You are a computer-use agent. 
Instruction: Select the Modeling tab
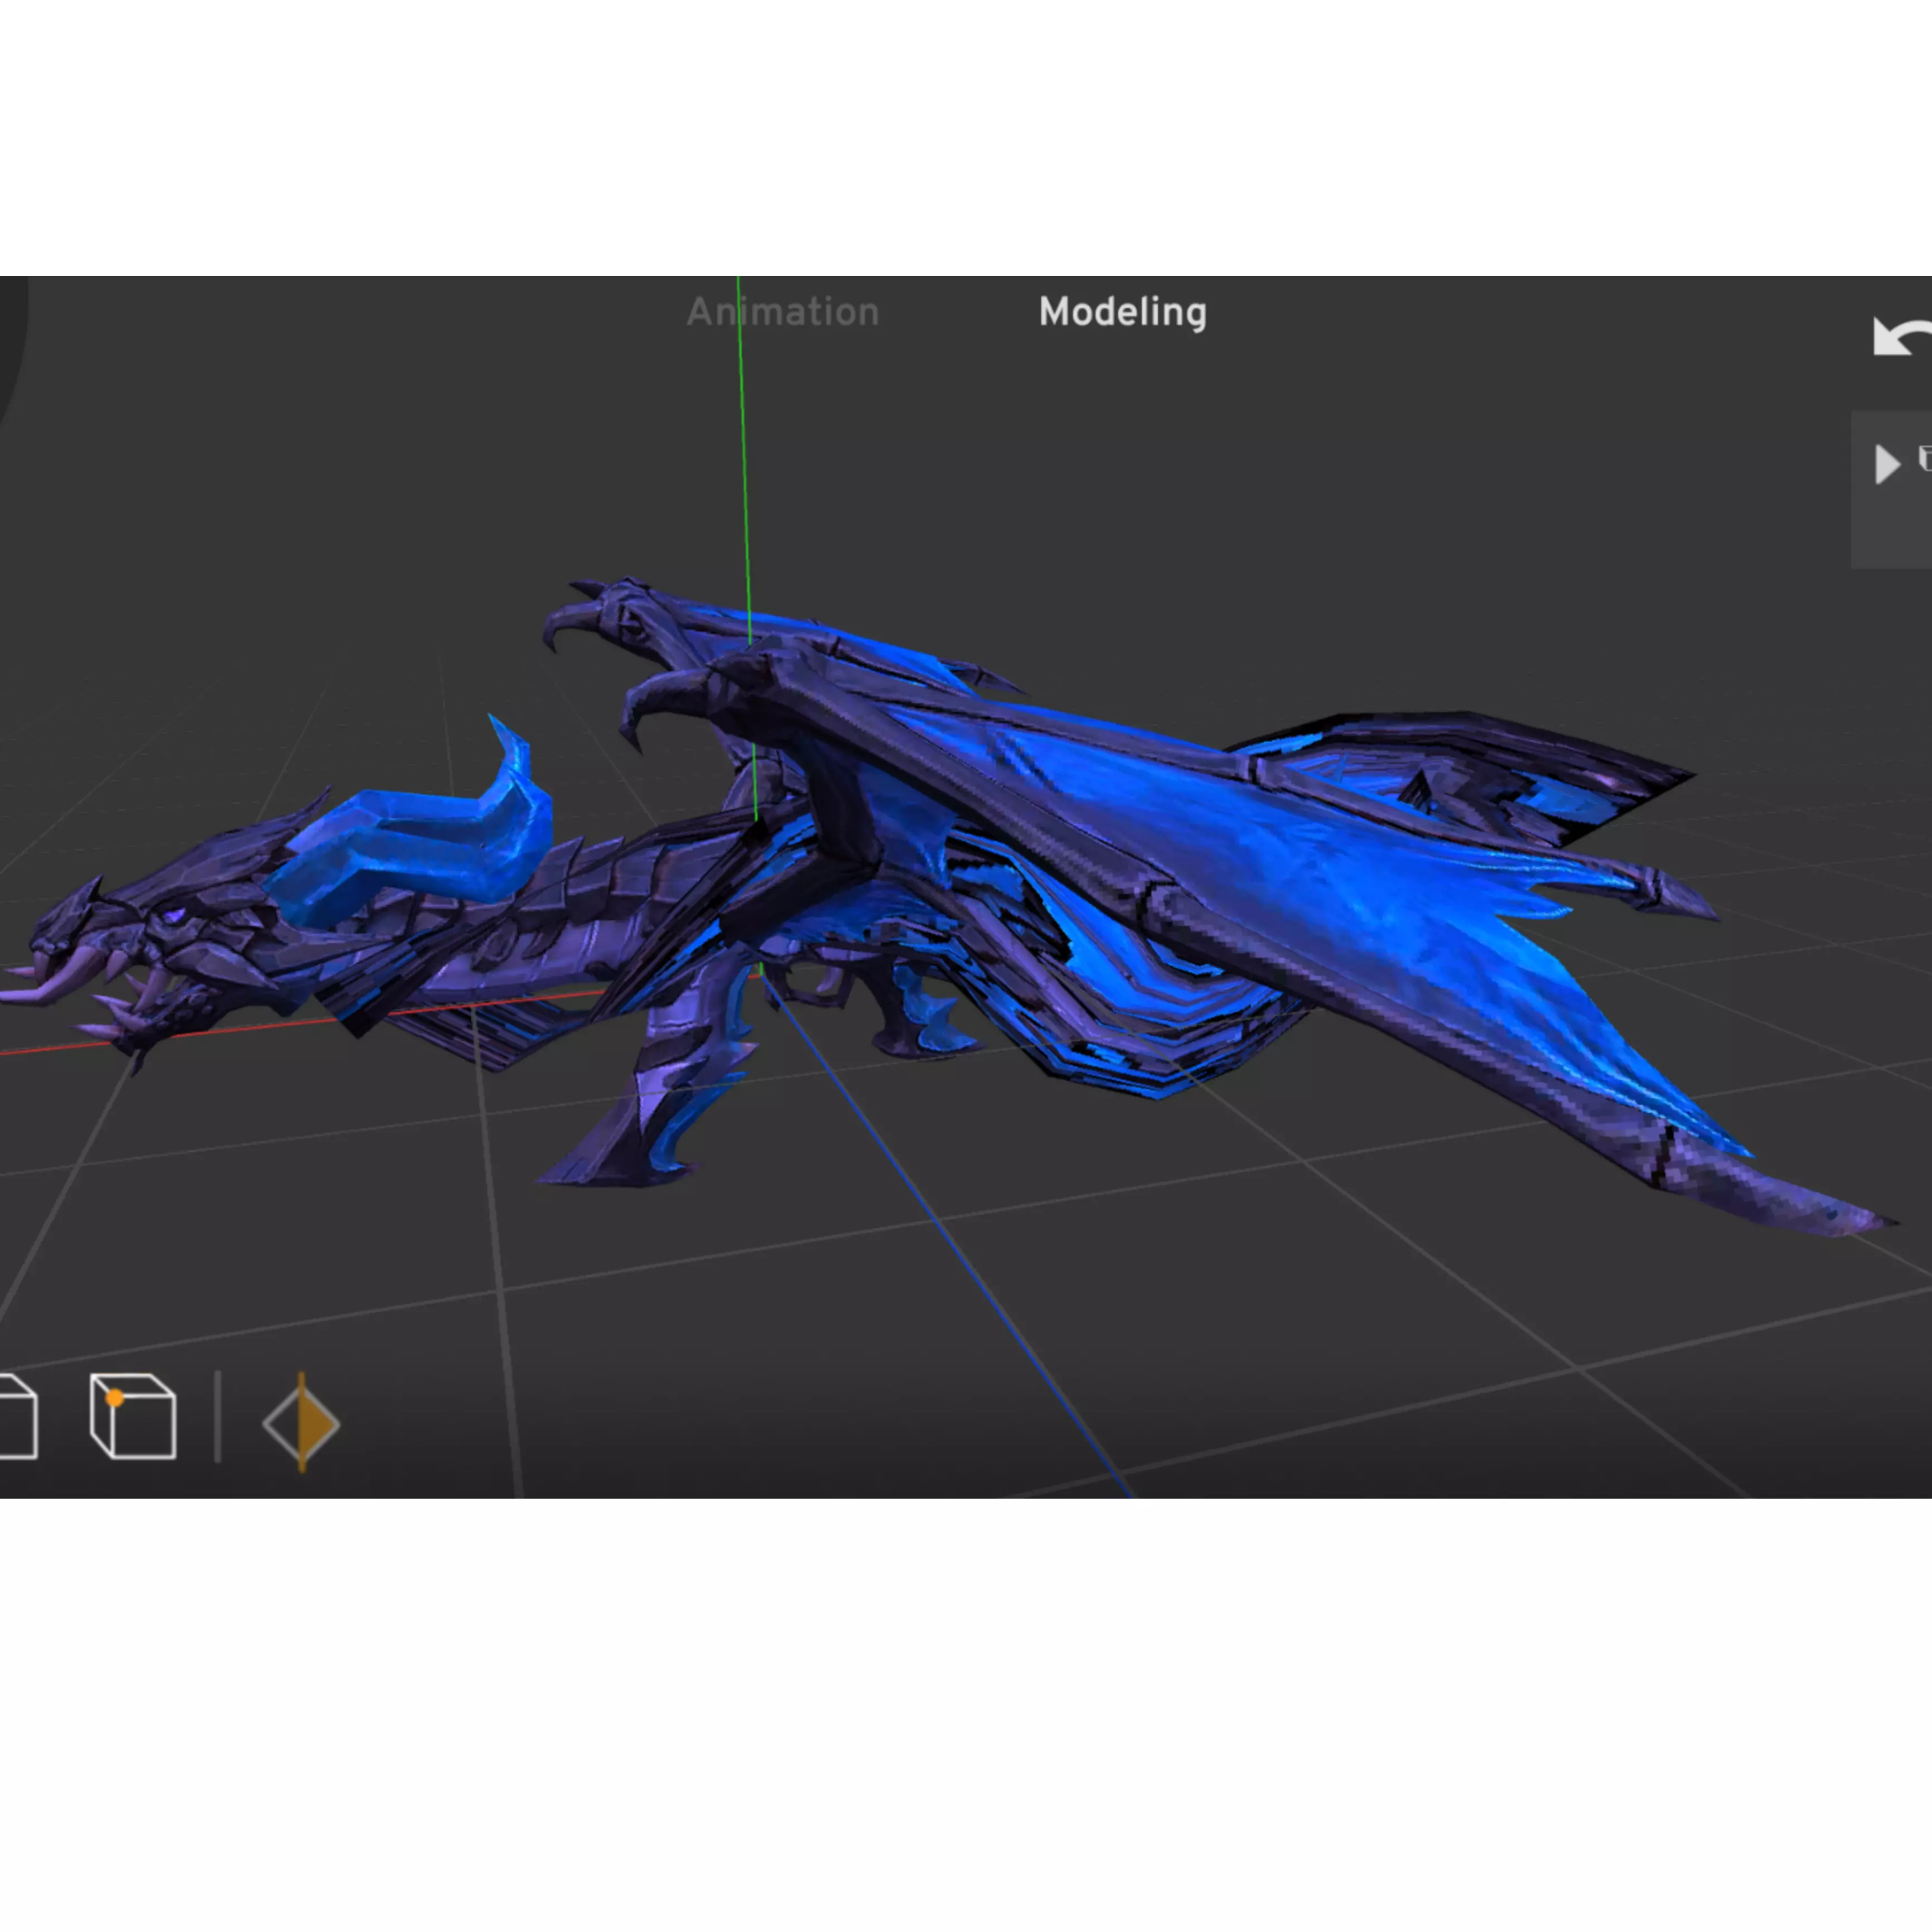click(1122, 312)
